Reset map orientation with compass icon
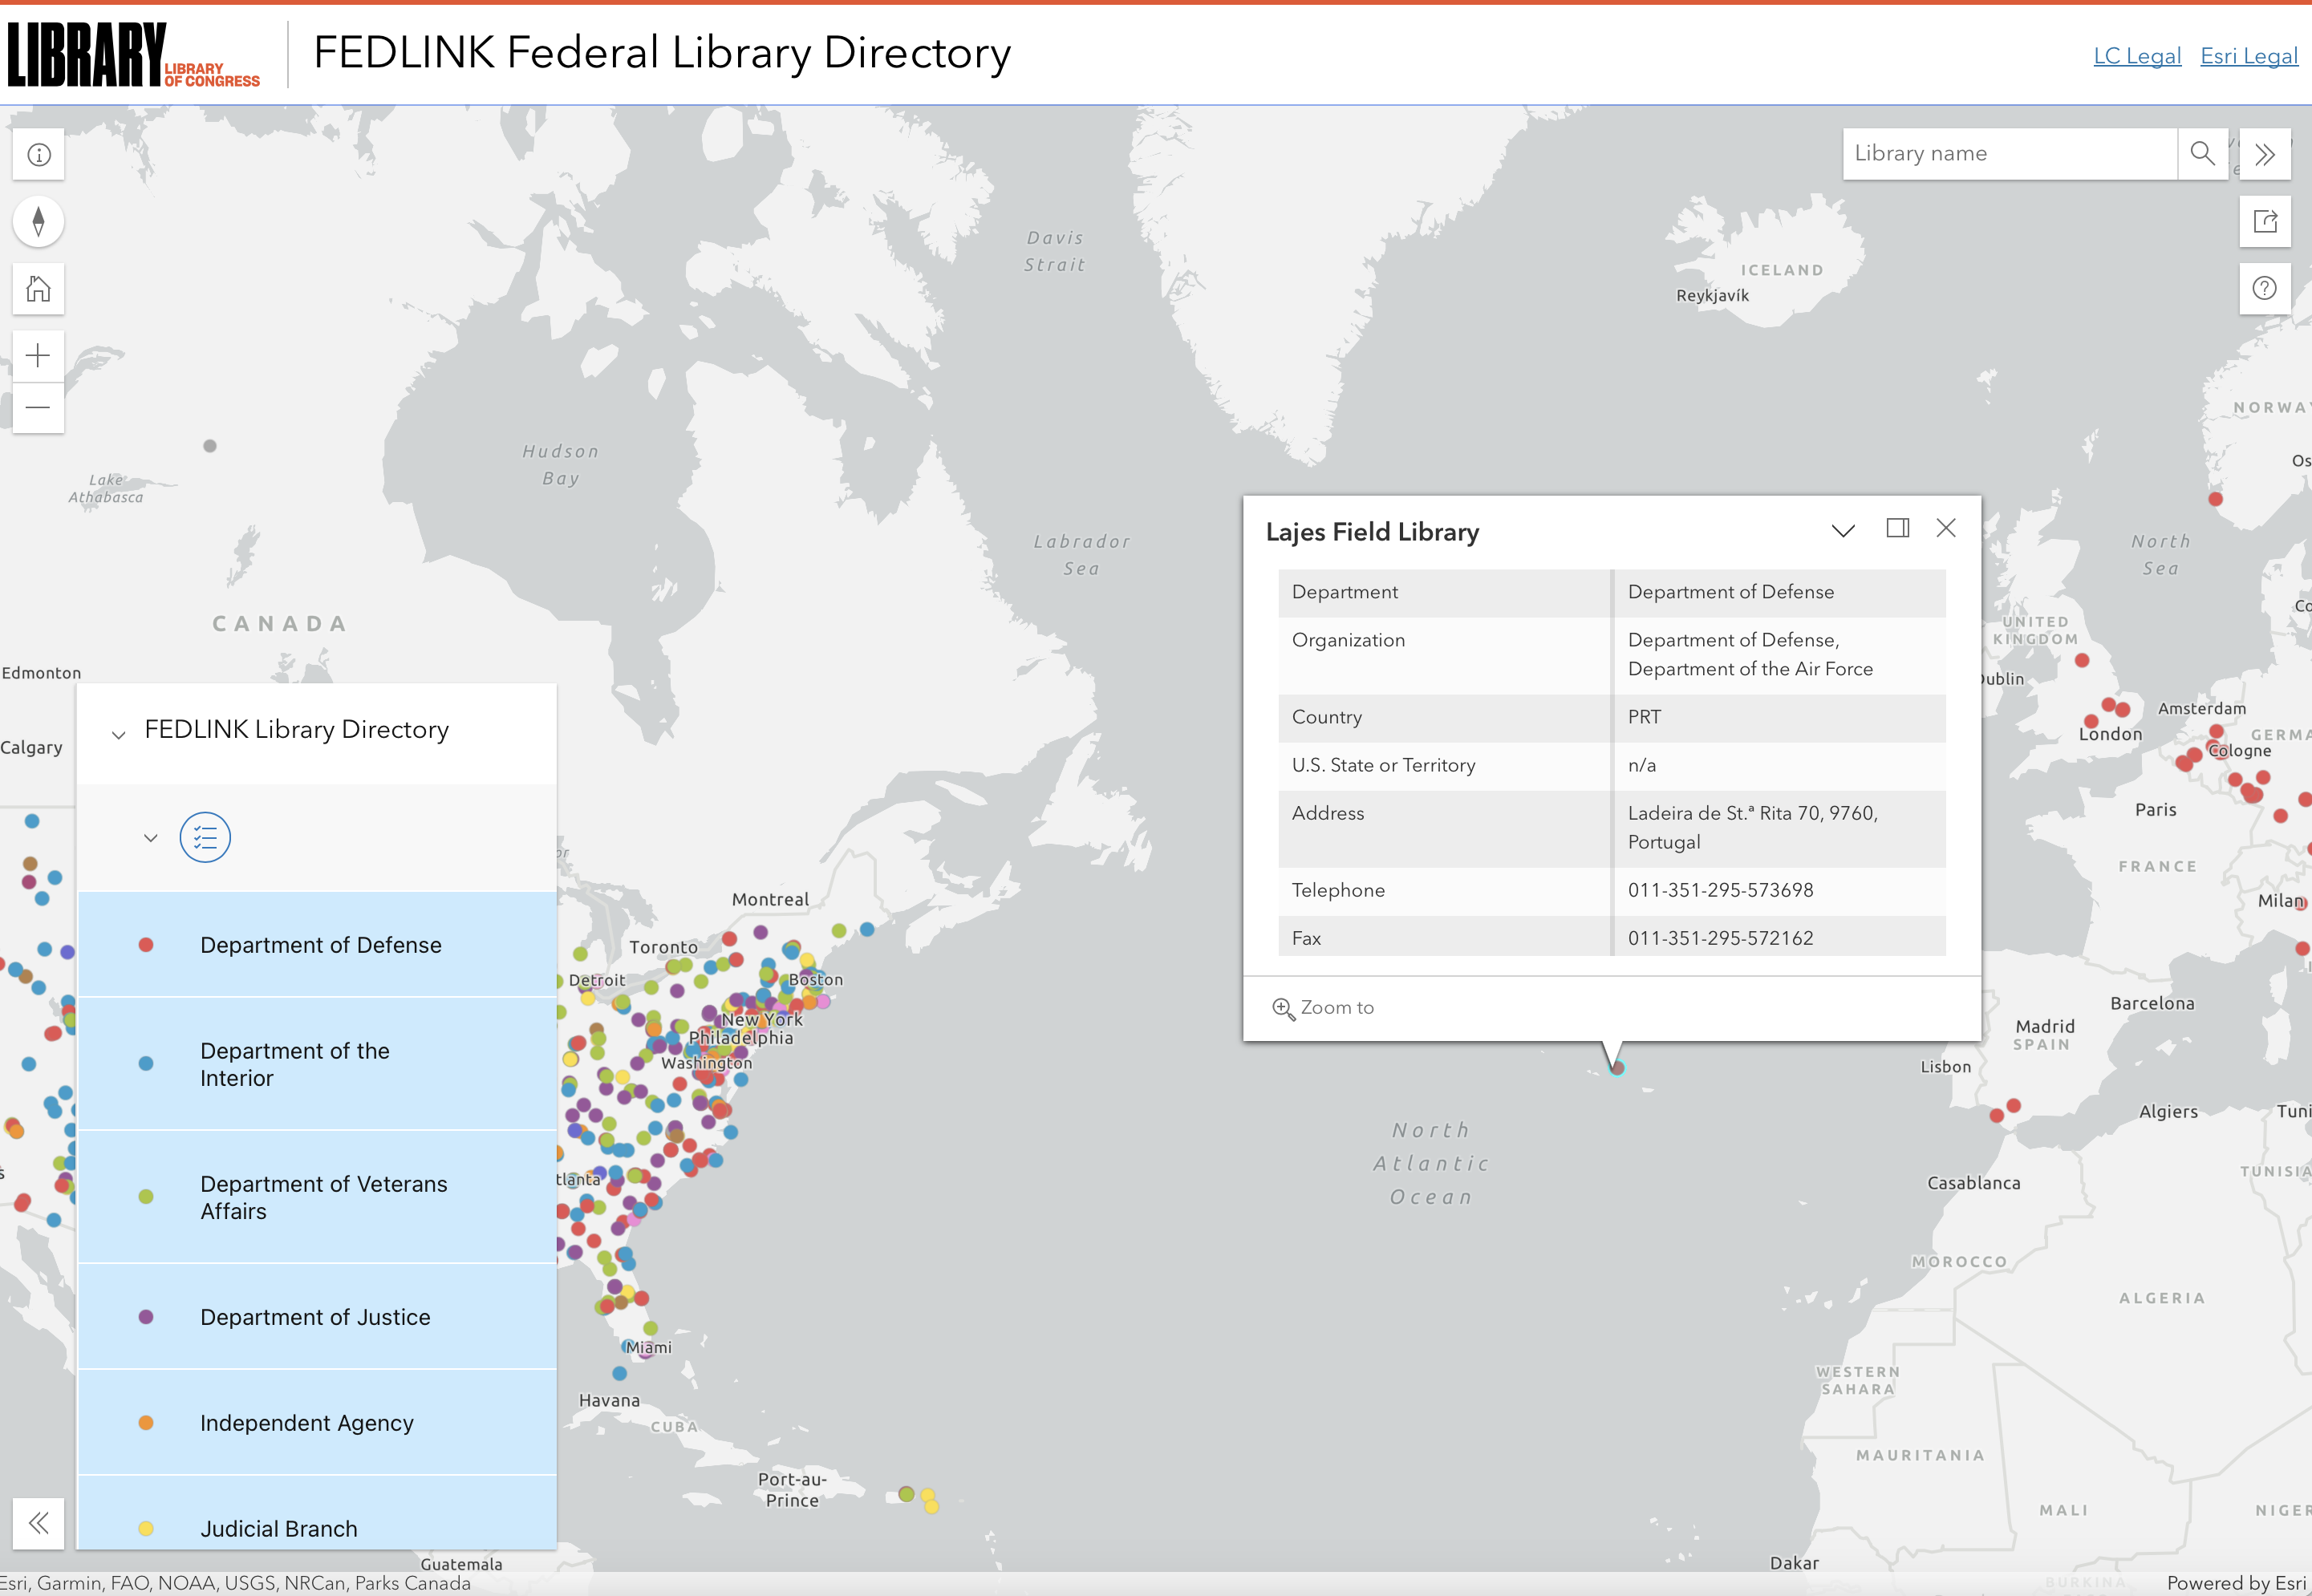 tap(39, 221)
